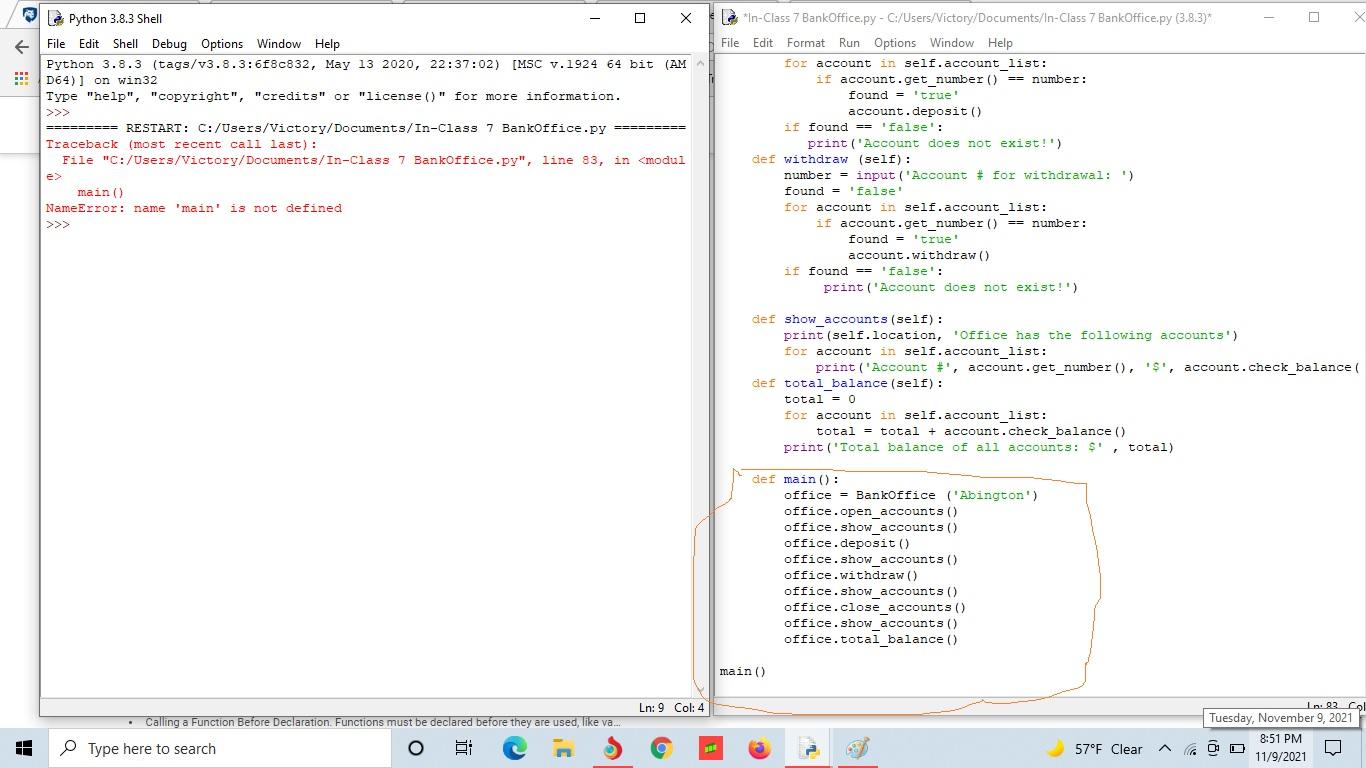1366x768 pixels.
Task: Maximize the Python Shell window
Action: 640,18
